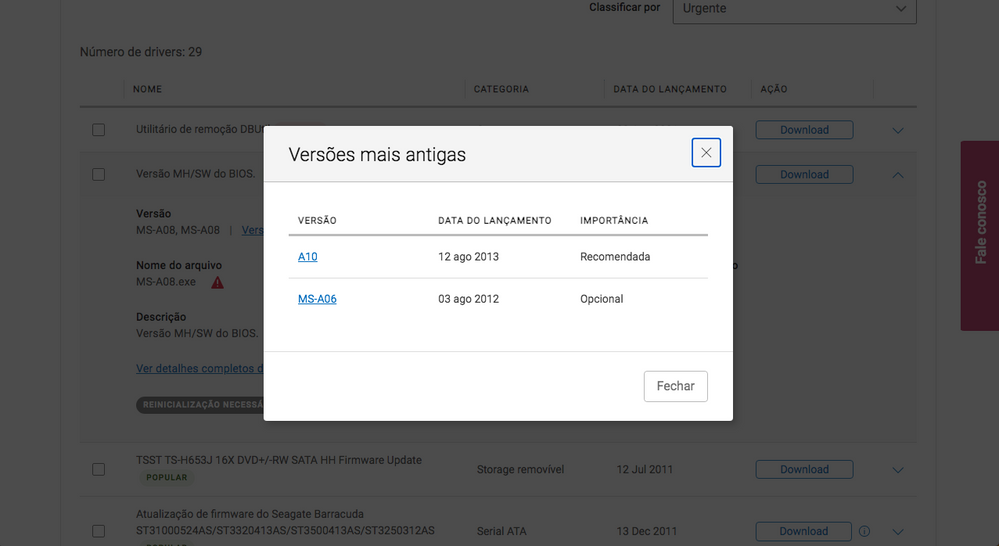Check the TSST TS-H653J firmware checkbox
The image size is (999, 546).
98,469
